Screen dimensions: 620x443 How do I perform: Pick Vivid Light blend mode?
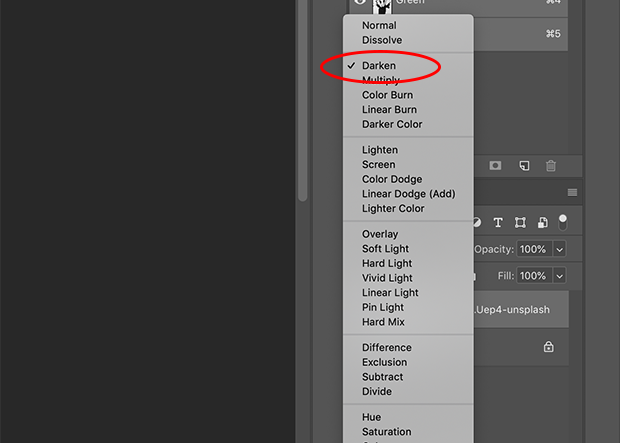click(408, 278)
